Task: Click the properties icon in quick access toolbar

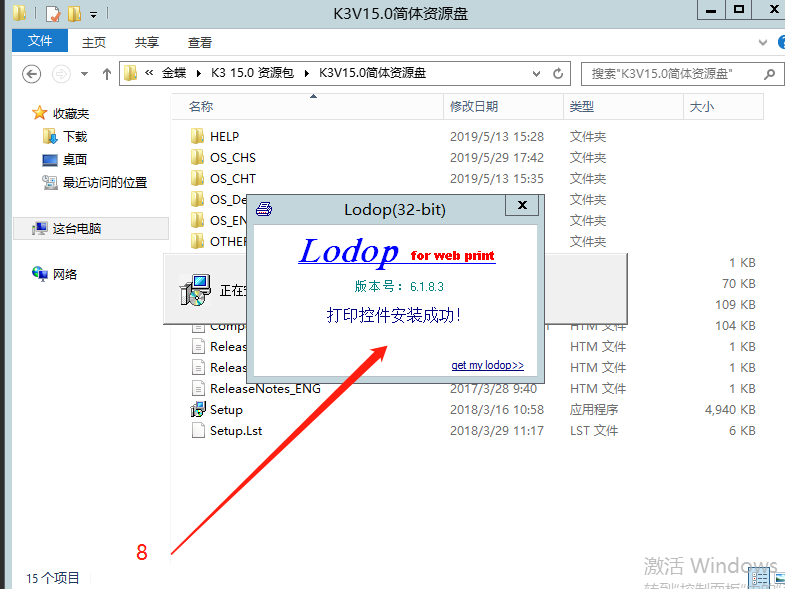Action: [x=53, y=14]
